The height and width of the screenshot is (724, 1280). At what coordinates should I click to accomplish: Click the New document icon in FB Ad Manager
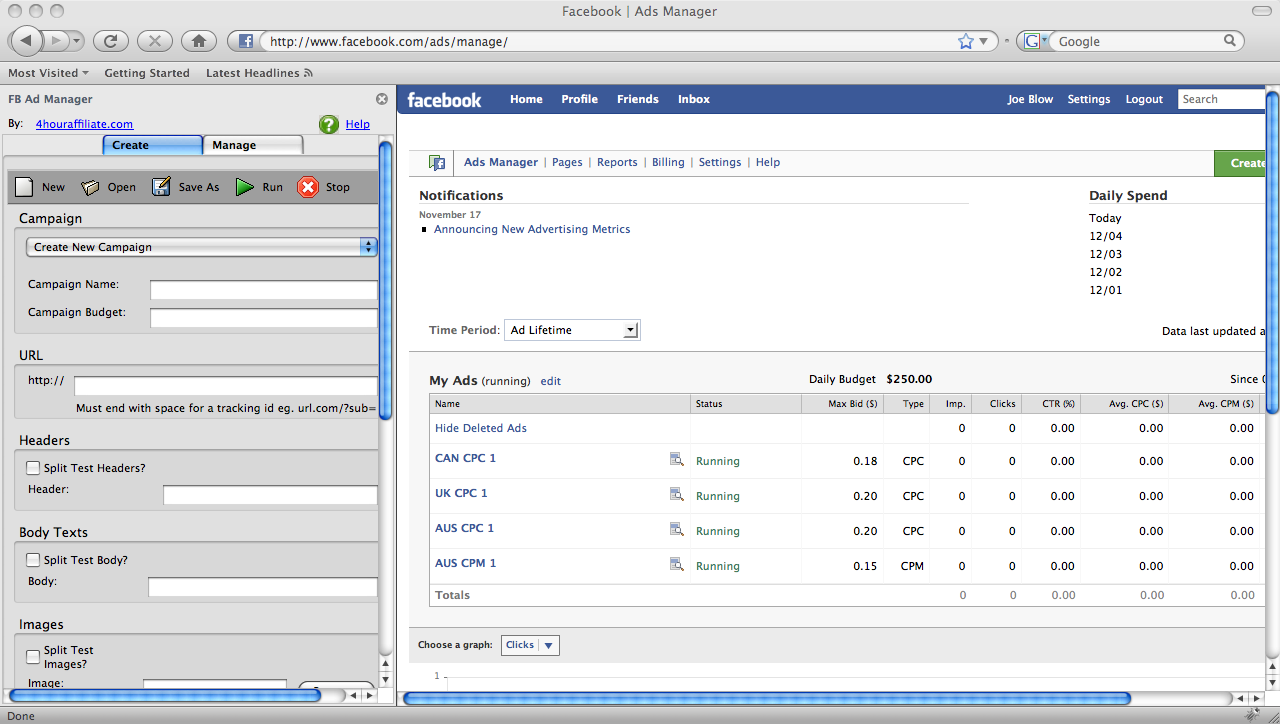[x=25, y=187]
